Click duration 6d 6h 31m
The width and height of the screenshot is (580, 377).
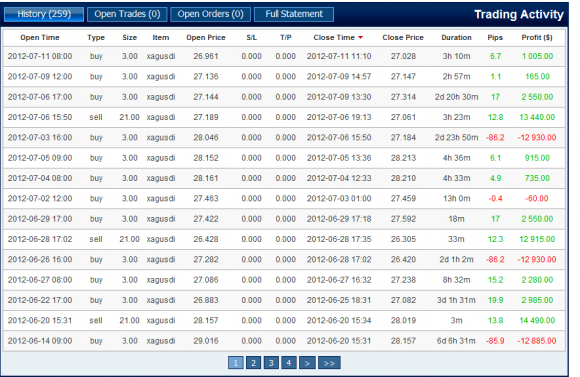pos(456,341)
